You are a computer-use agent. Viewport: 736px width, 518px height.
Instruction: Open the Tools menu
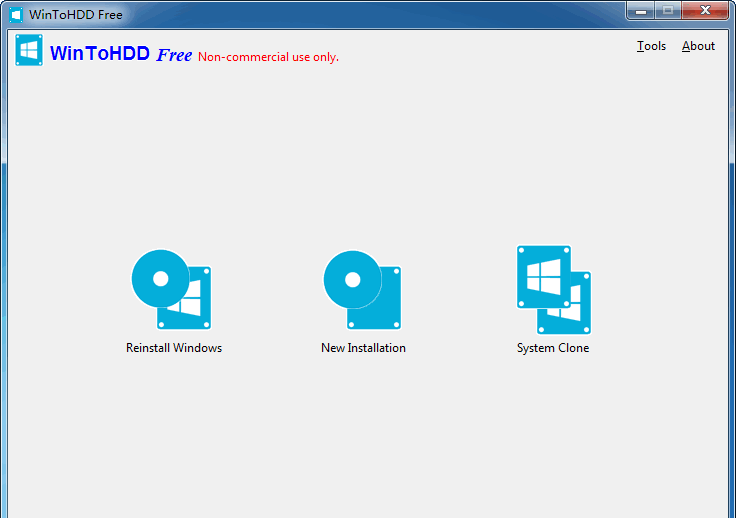(x=651, y=46)
